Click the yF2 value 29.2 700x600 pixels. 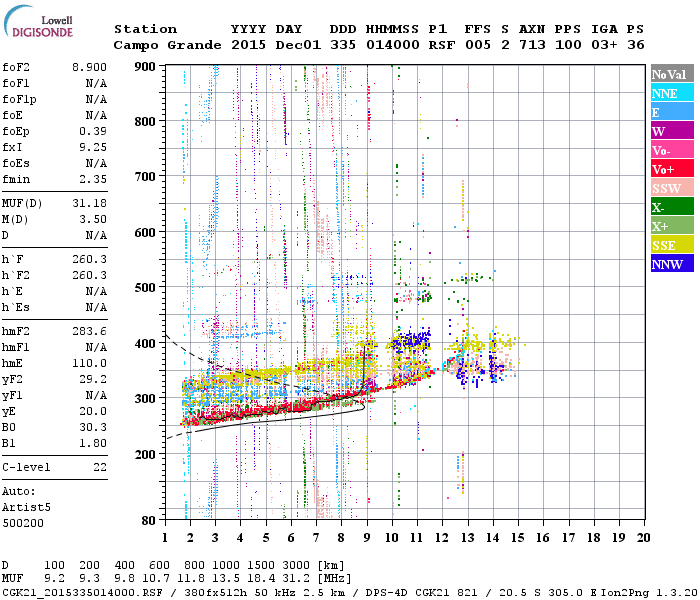pos(93,379)
